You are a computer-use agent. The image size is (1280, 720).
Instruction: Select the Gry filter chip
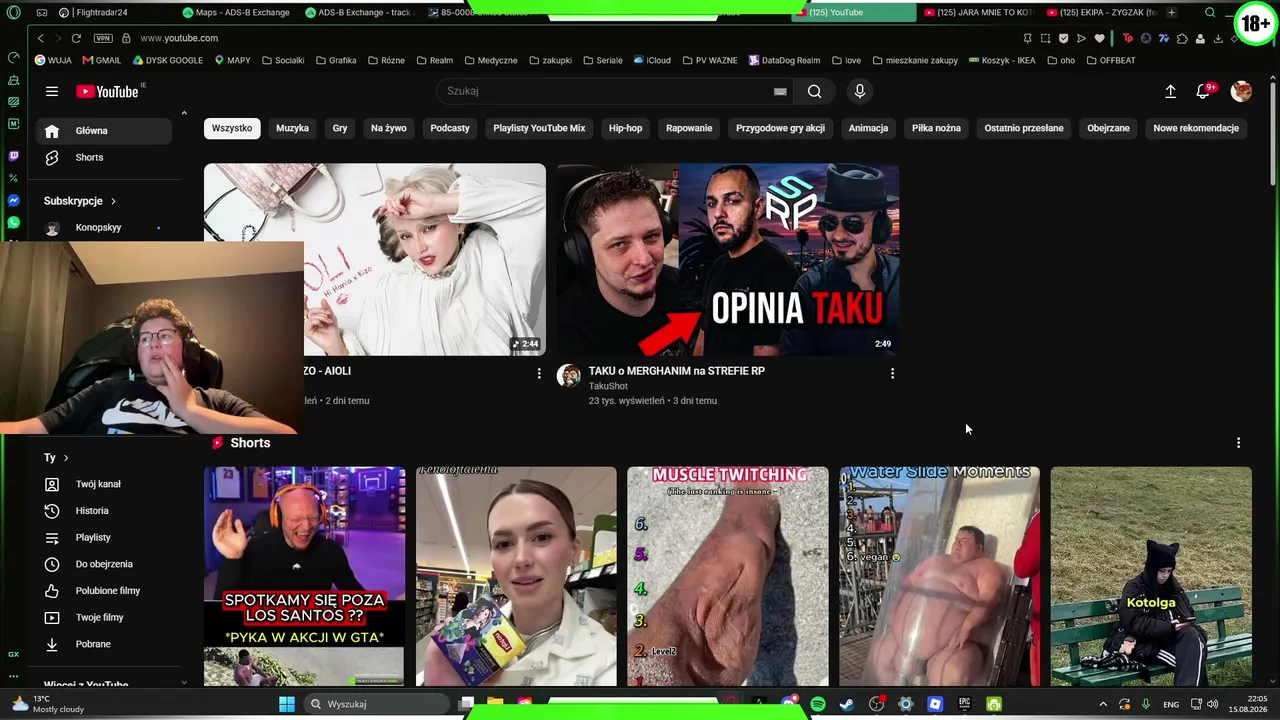click(x=340, y=128)
